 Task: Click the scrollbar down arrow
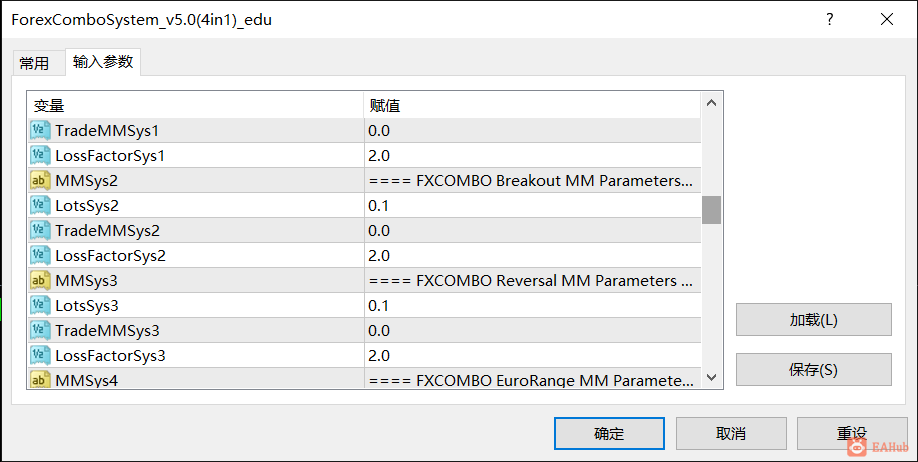point(711,378)
